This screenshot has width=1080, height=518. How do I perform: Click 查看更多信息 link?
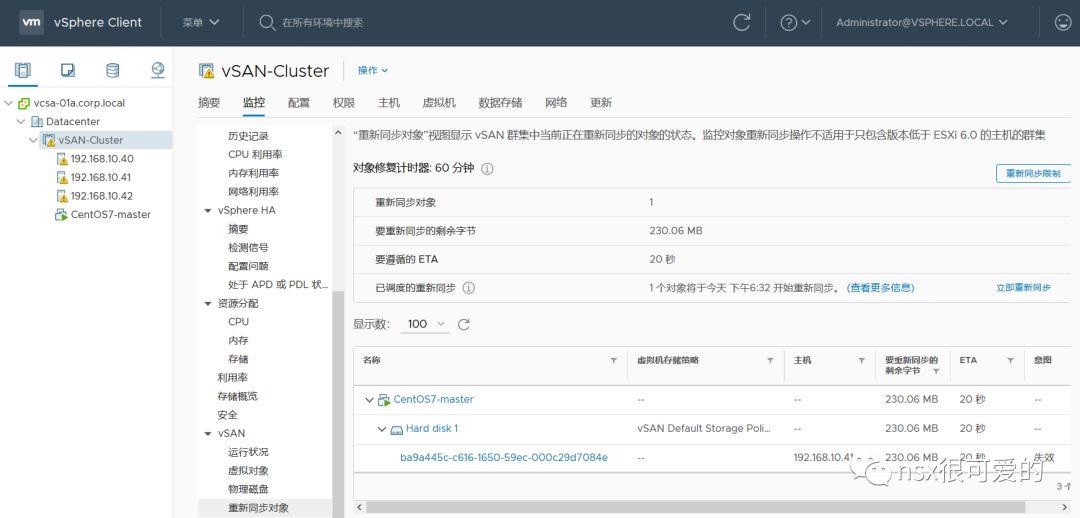point(882,288)
